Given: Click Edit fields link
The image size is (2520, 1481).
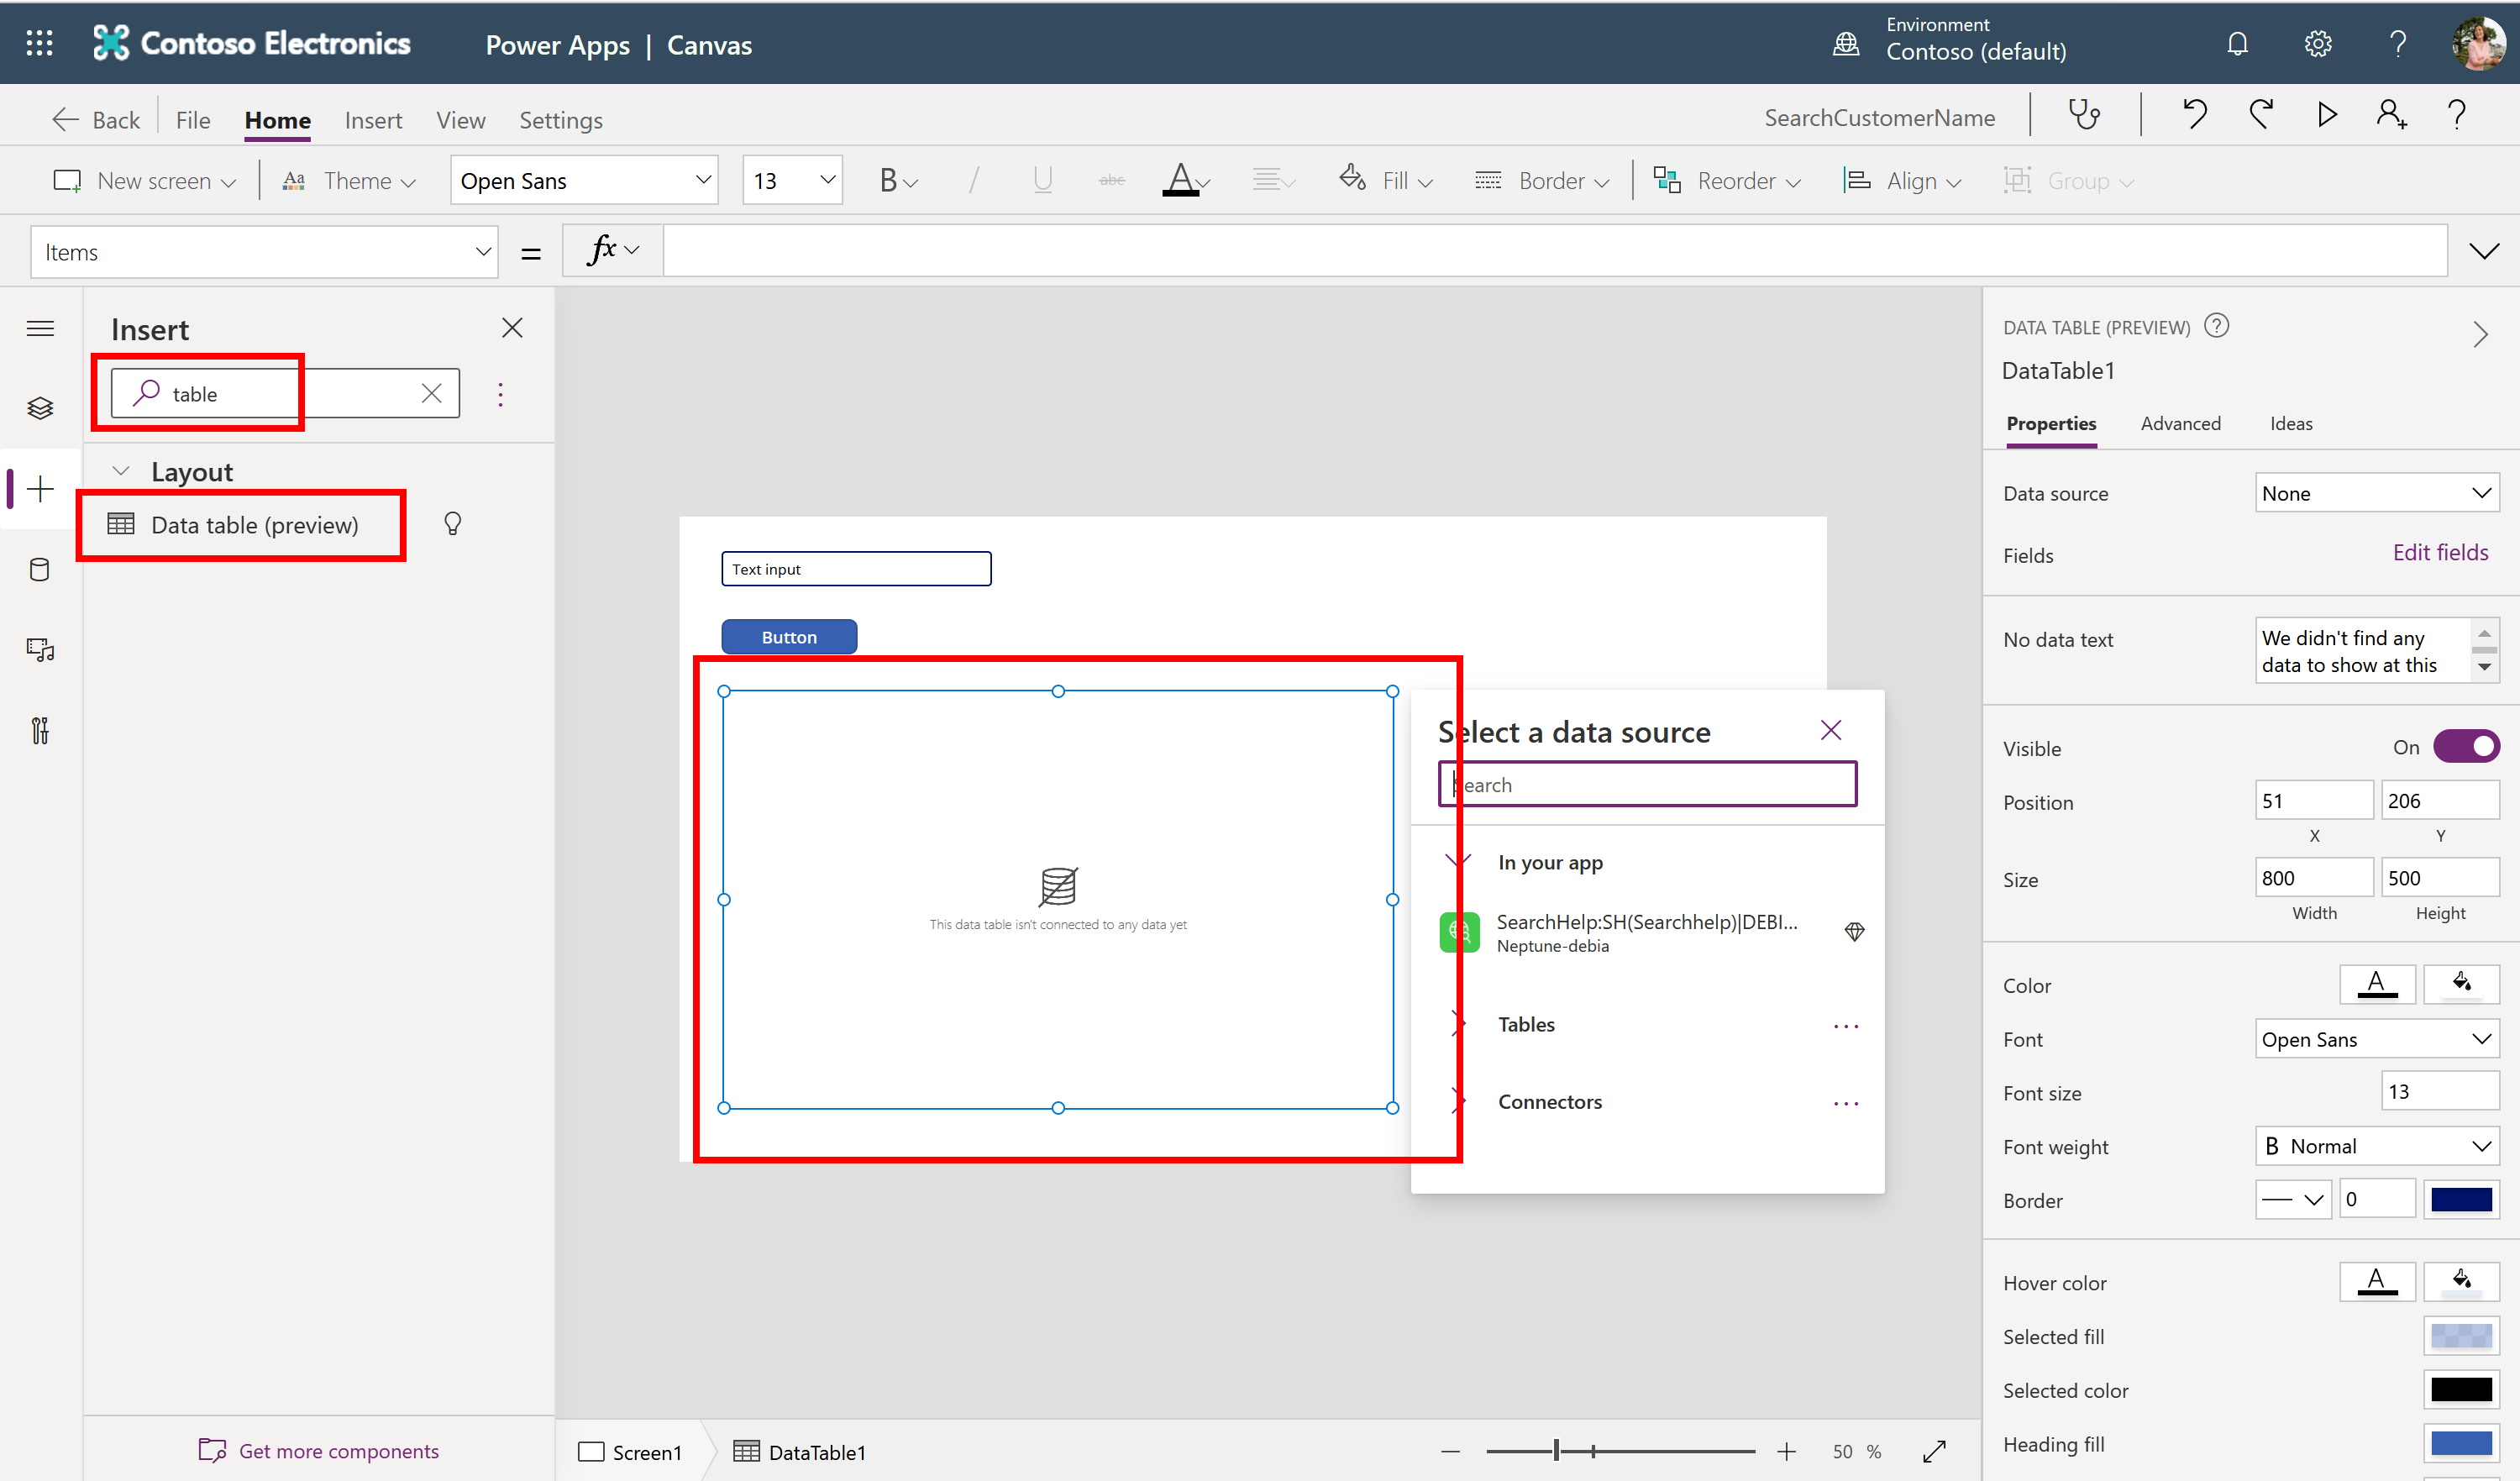Looking at the screenshot, I should tap(2440, 552).
